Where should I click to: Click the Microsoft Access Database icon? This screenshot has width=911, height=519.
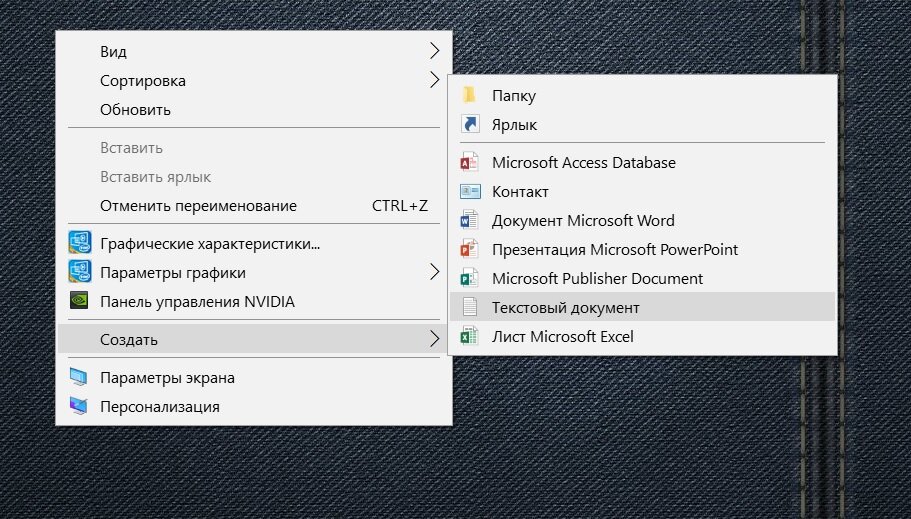(470, 162)
